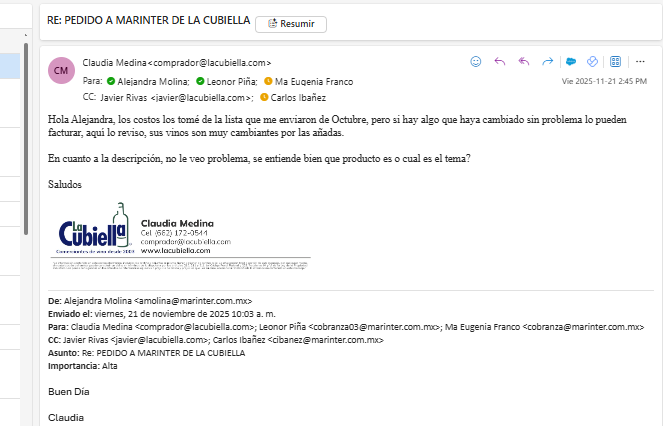The image size is (663, 426).
Task: Open the Apps grid icon
Action: pyautogui.click(x=616, y=62)
